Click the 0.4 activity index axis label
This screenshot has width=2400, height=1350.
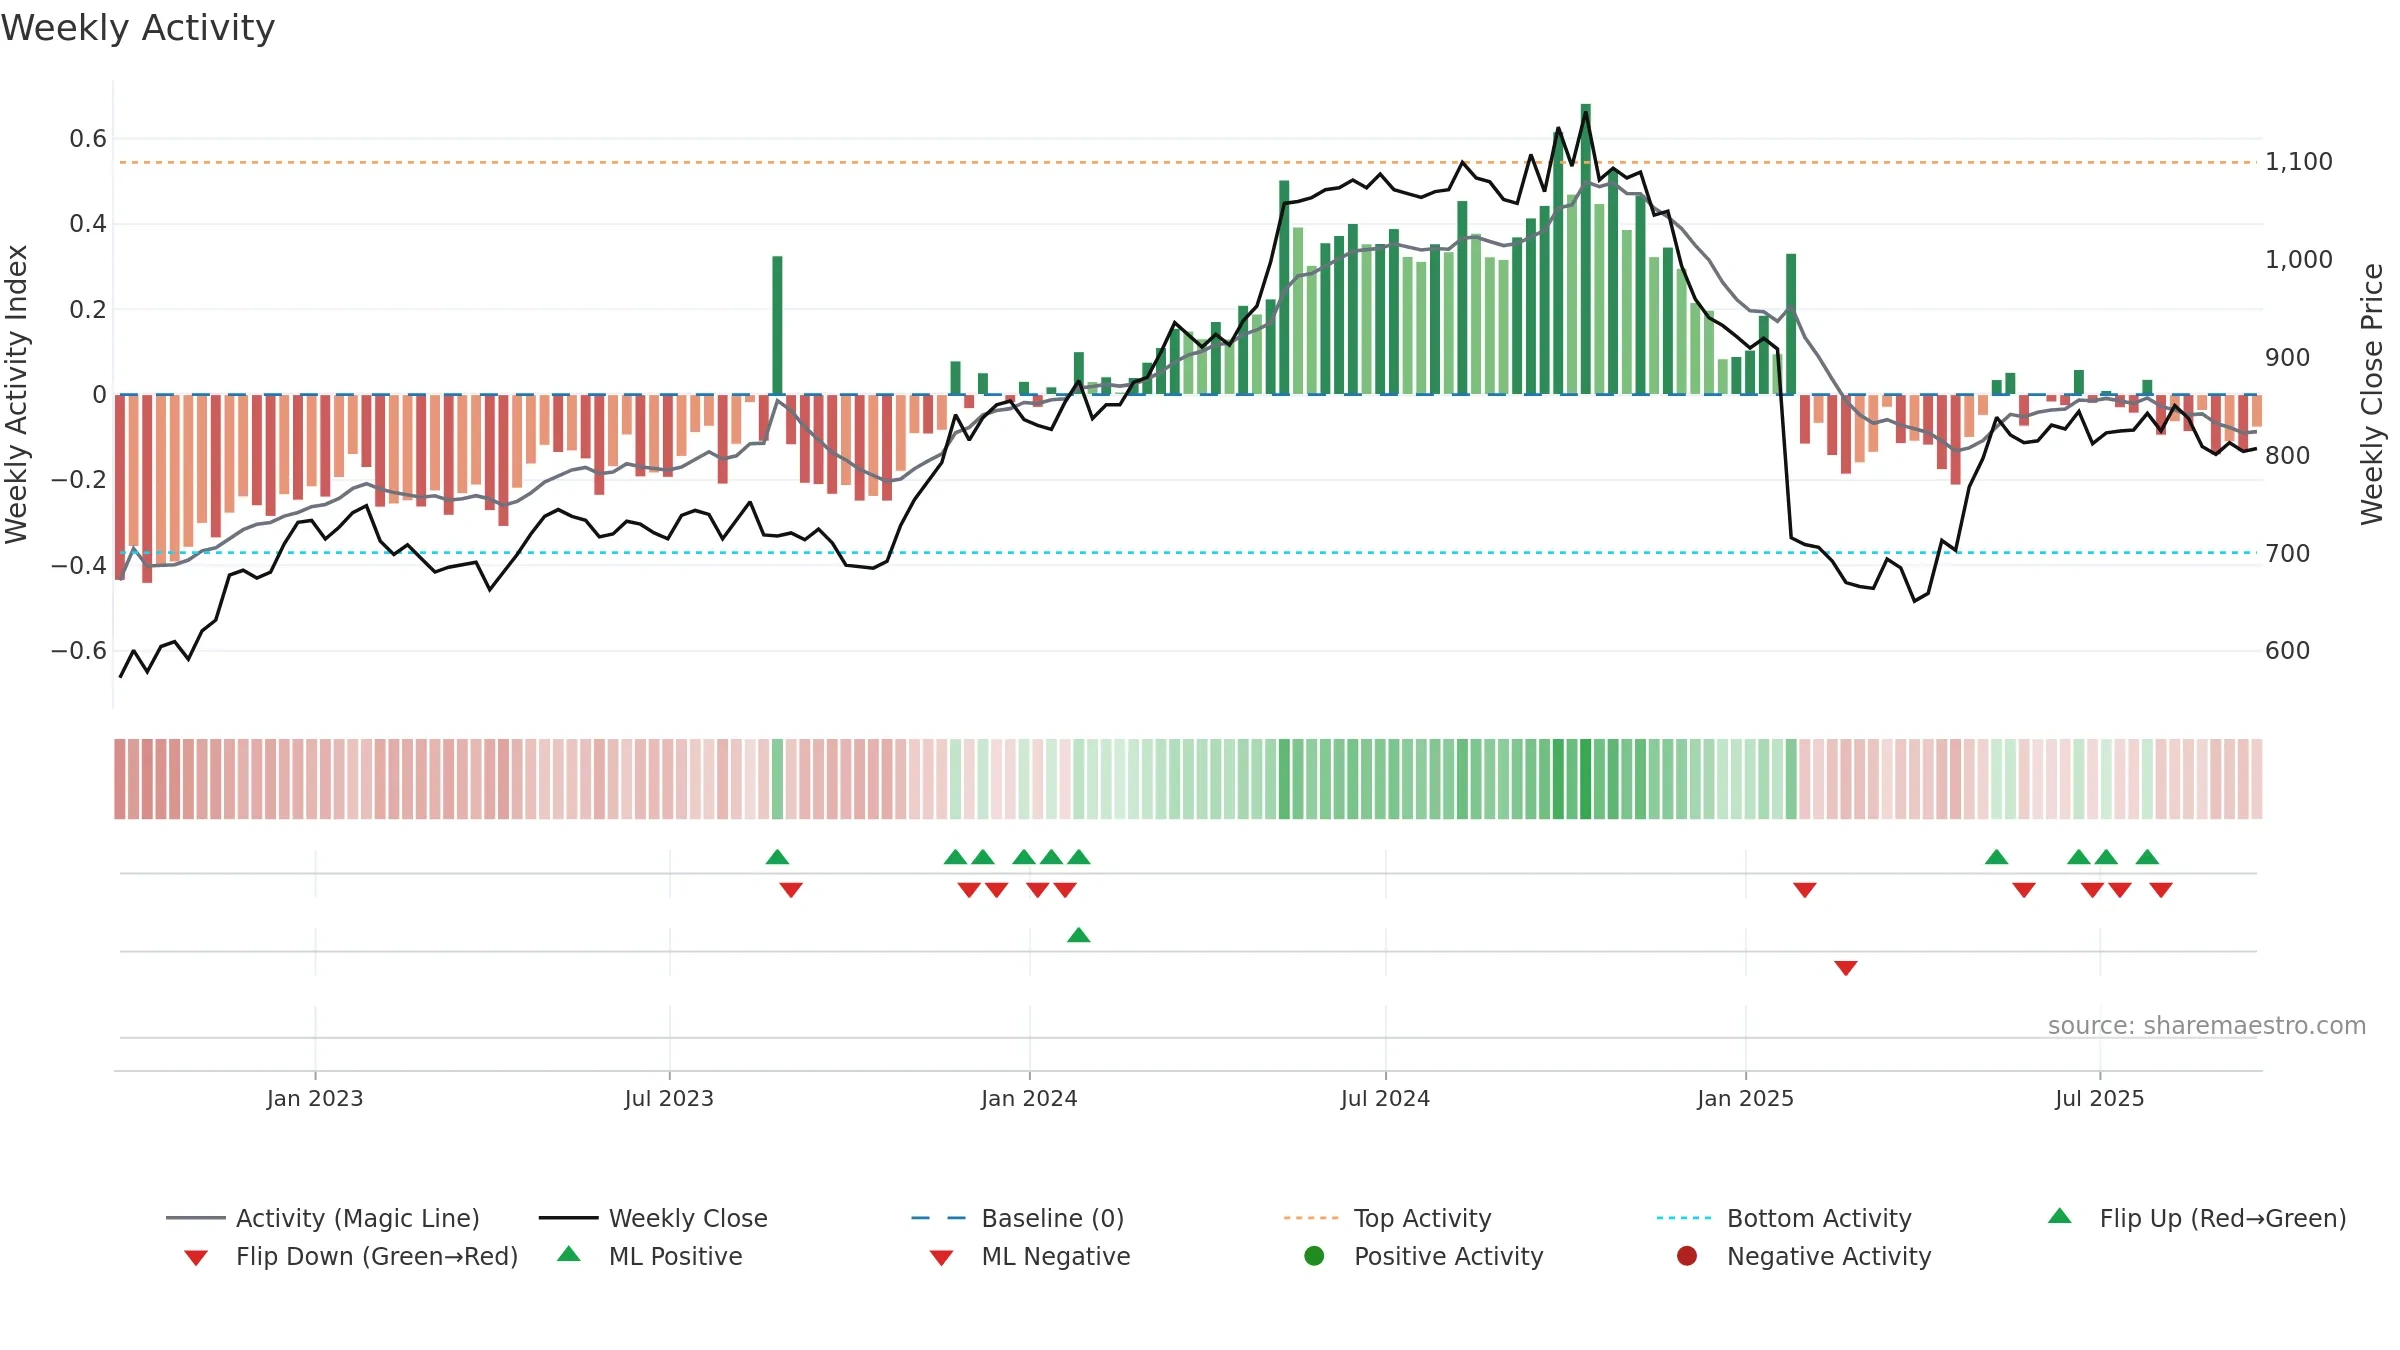click(88, 223)
